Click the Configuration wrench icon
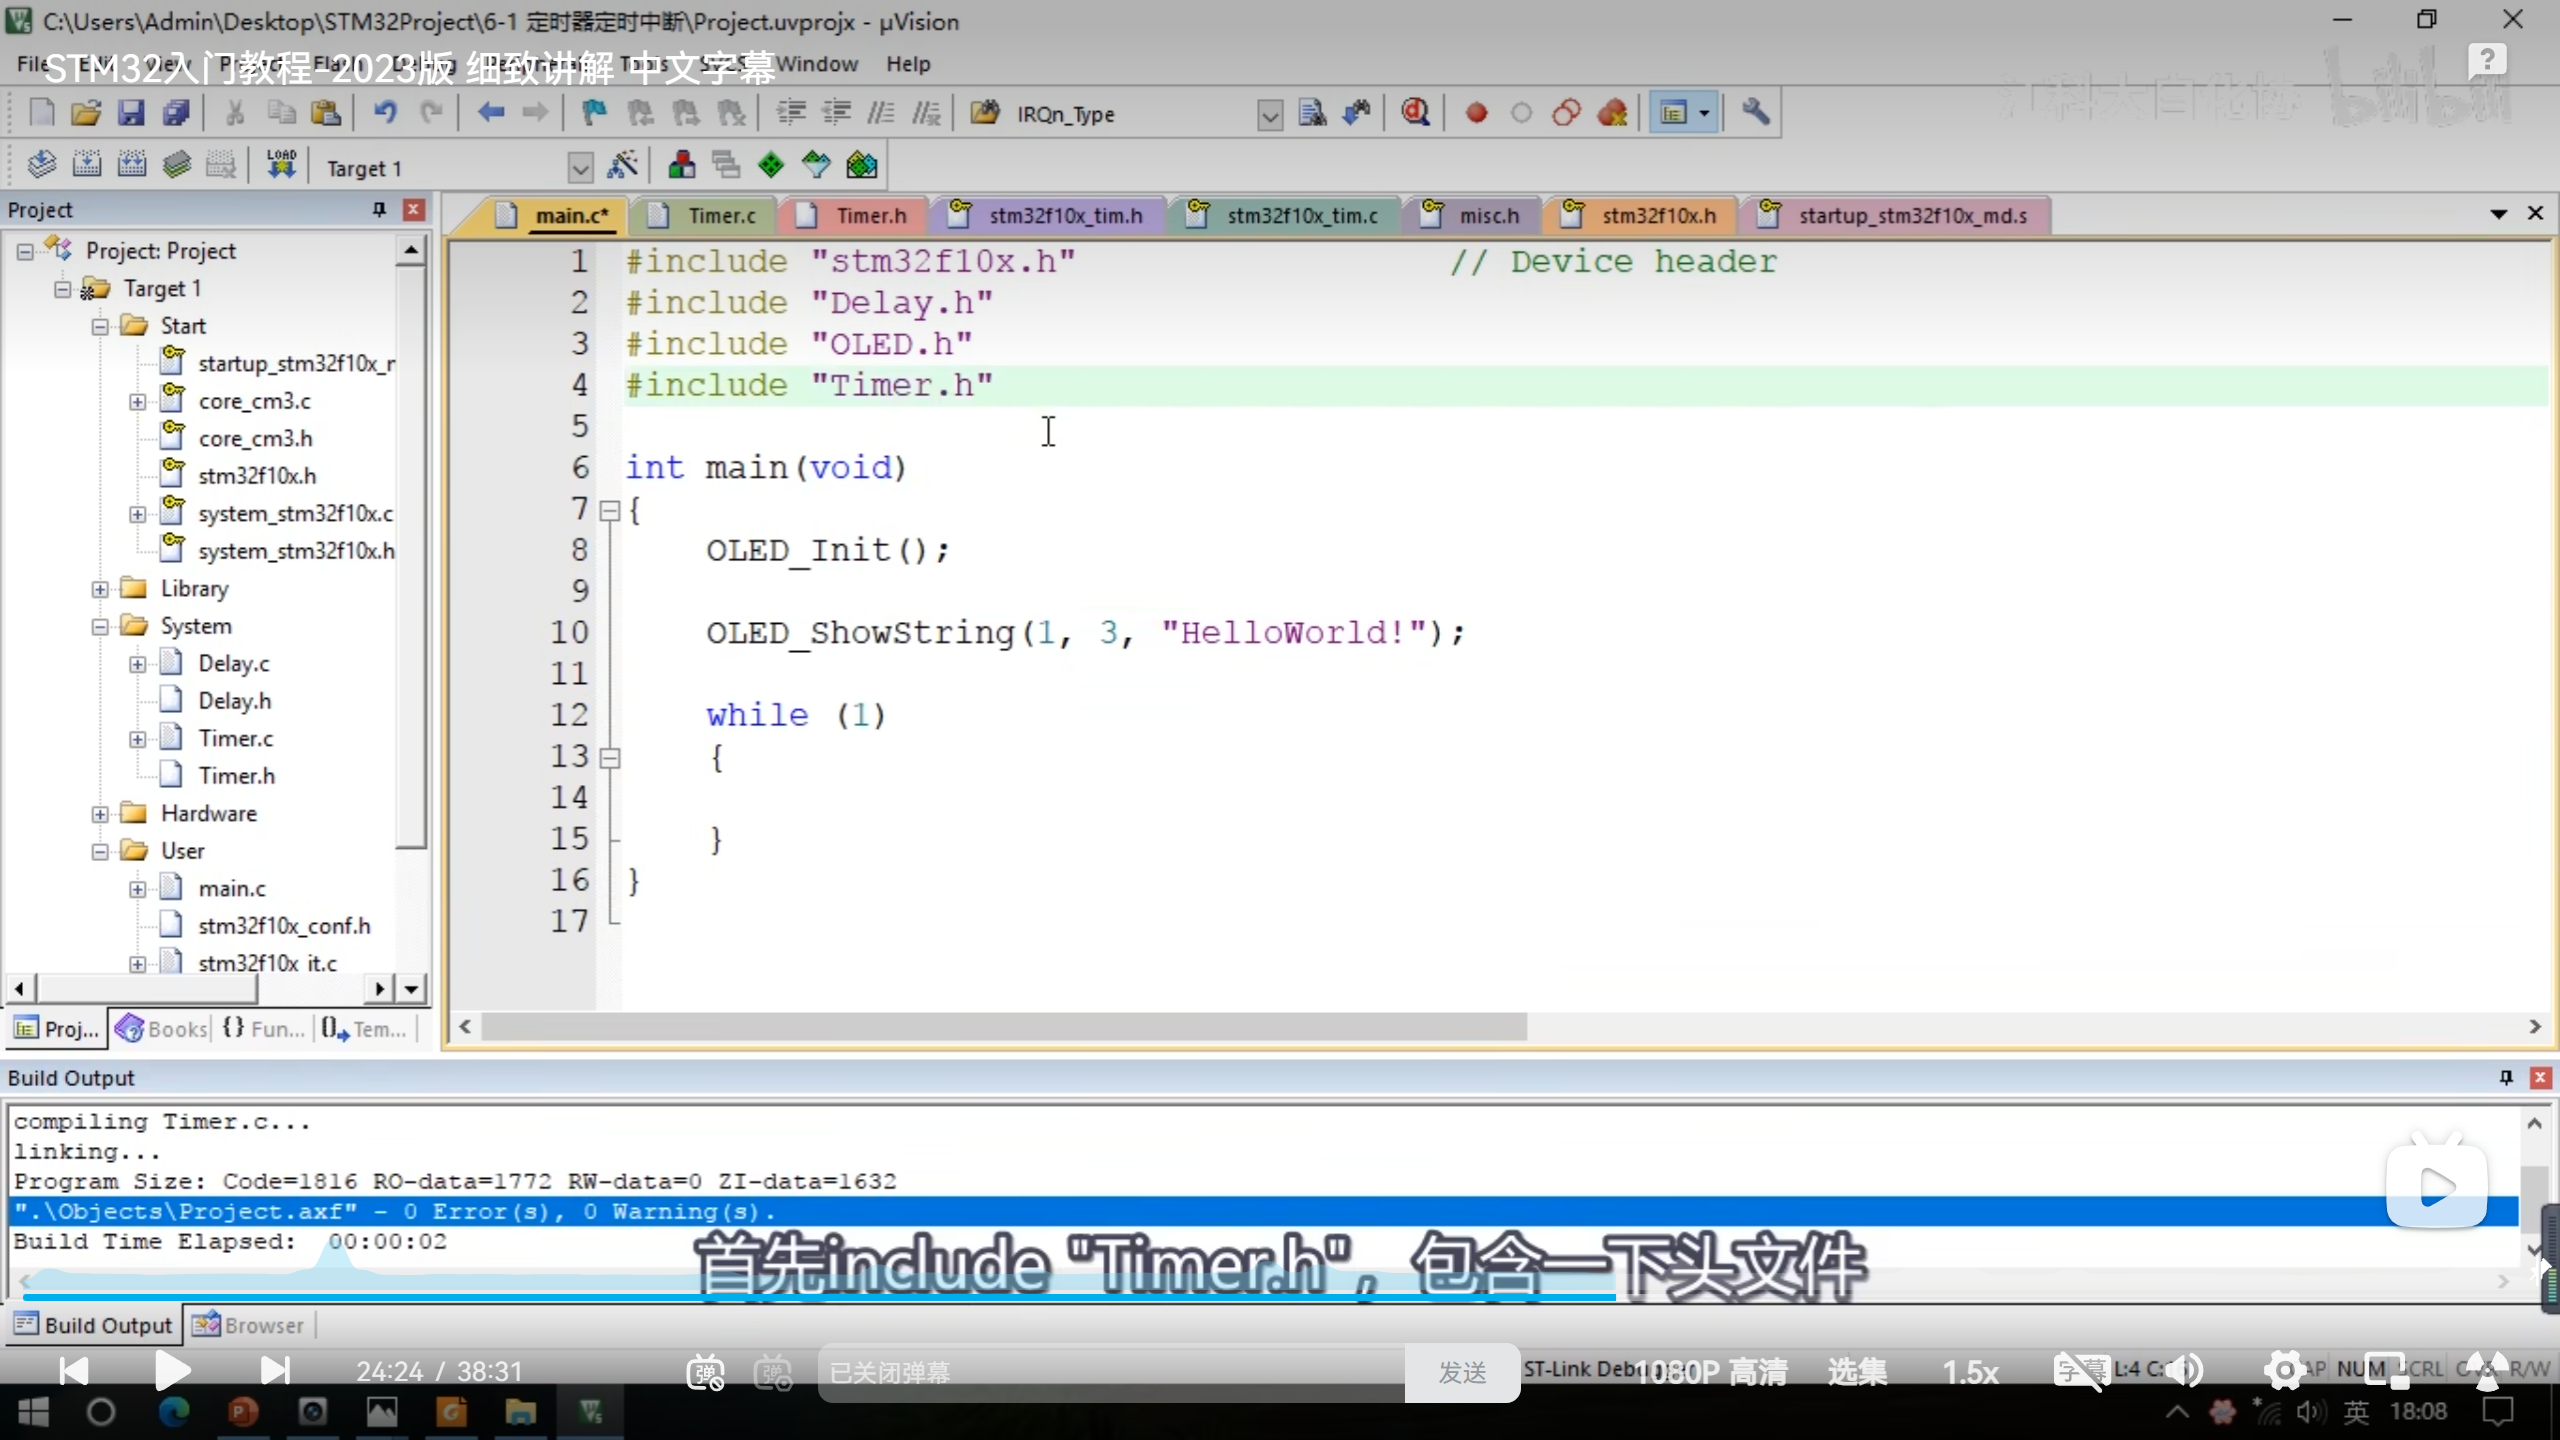The height and width of the screenshot is (1440, 2560). point(1756,112)
